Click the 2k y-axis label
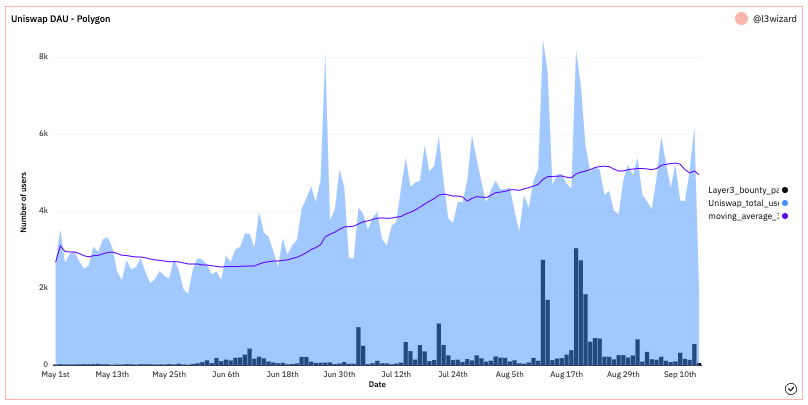The image size is (808, 405). 44,288
